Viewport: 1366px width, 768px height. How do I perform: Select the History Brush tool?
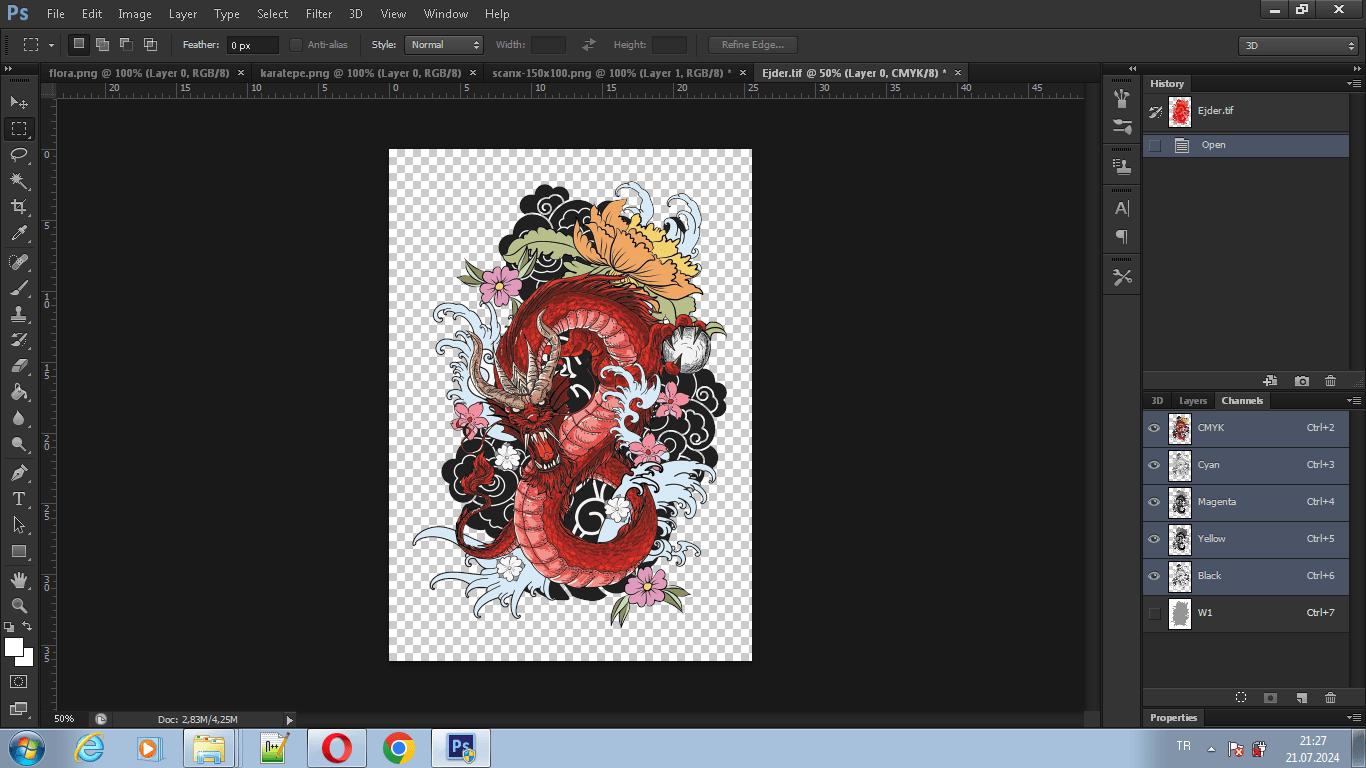tap(18, 340)
